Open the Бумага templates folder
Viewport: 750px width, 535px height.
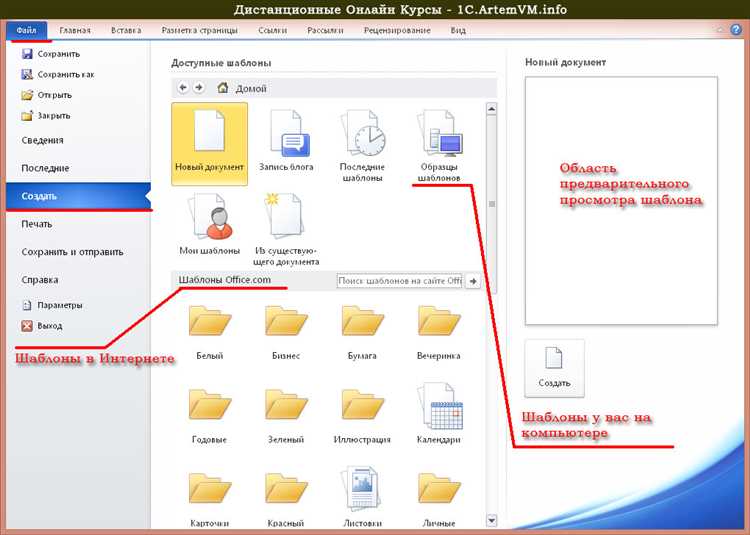coord(362,333)
